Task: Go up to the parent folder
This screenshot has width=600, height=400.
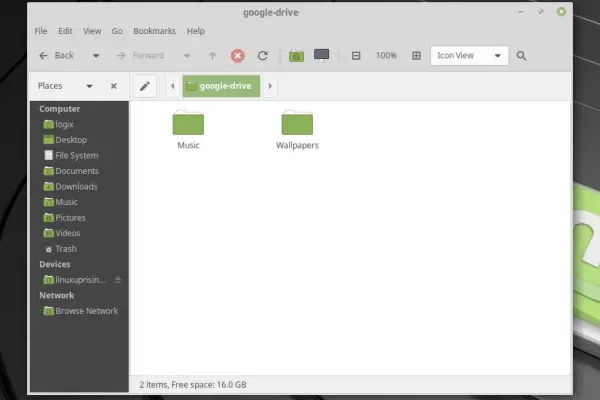Action: pyautogui.click(x=212, y=56)
